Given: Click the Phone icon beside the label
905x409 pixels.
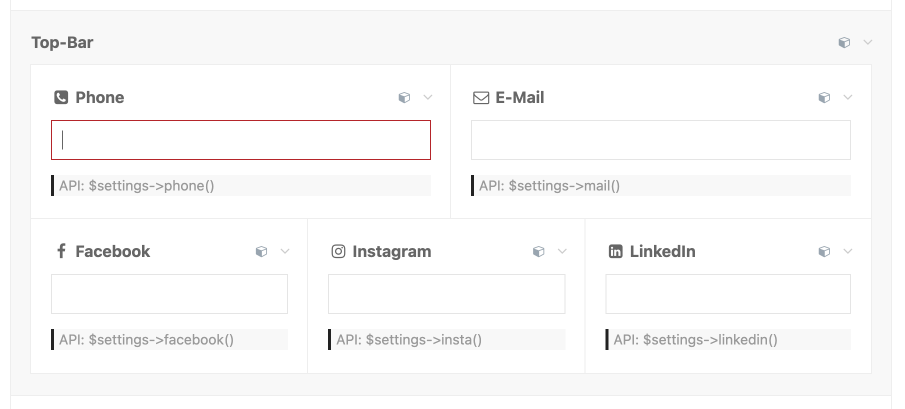Looking at the screenshot, I should click(x=61, y=98).
